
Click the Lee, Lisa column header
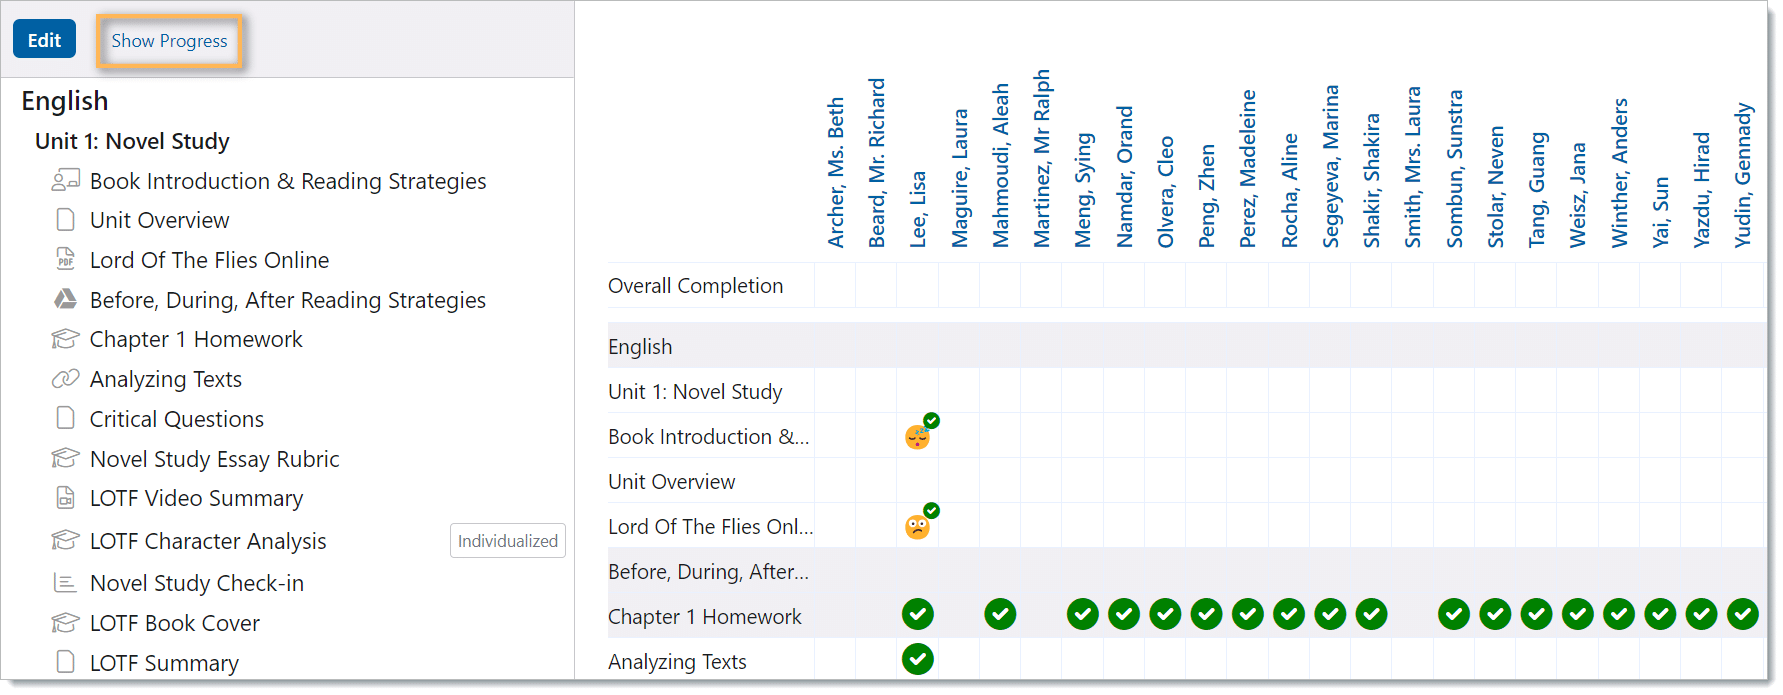point(918,208)
